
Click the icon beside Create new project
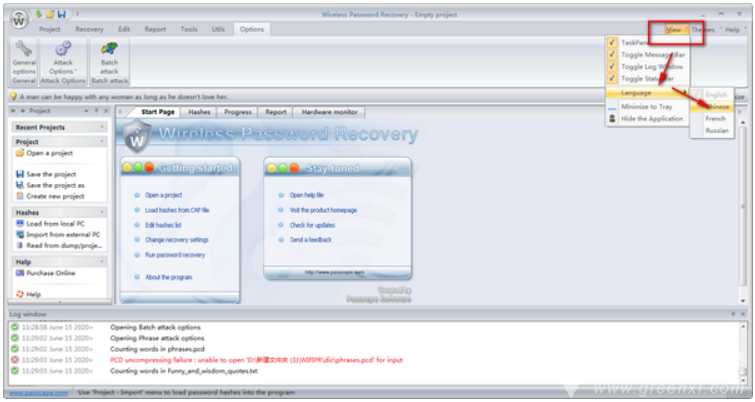tap(20, 196)
